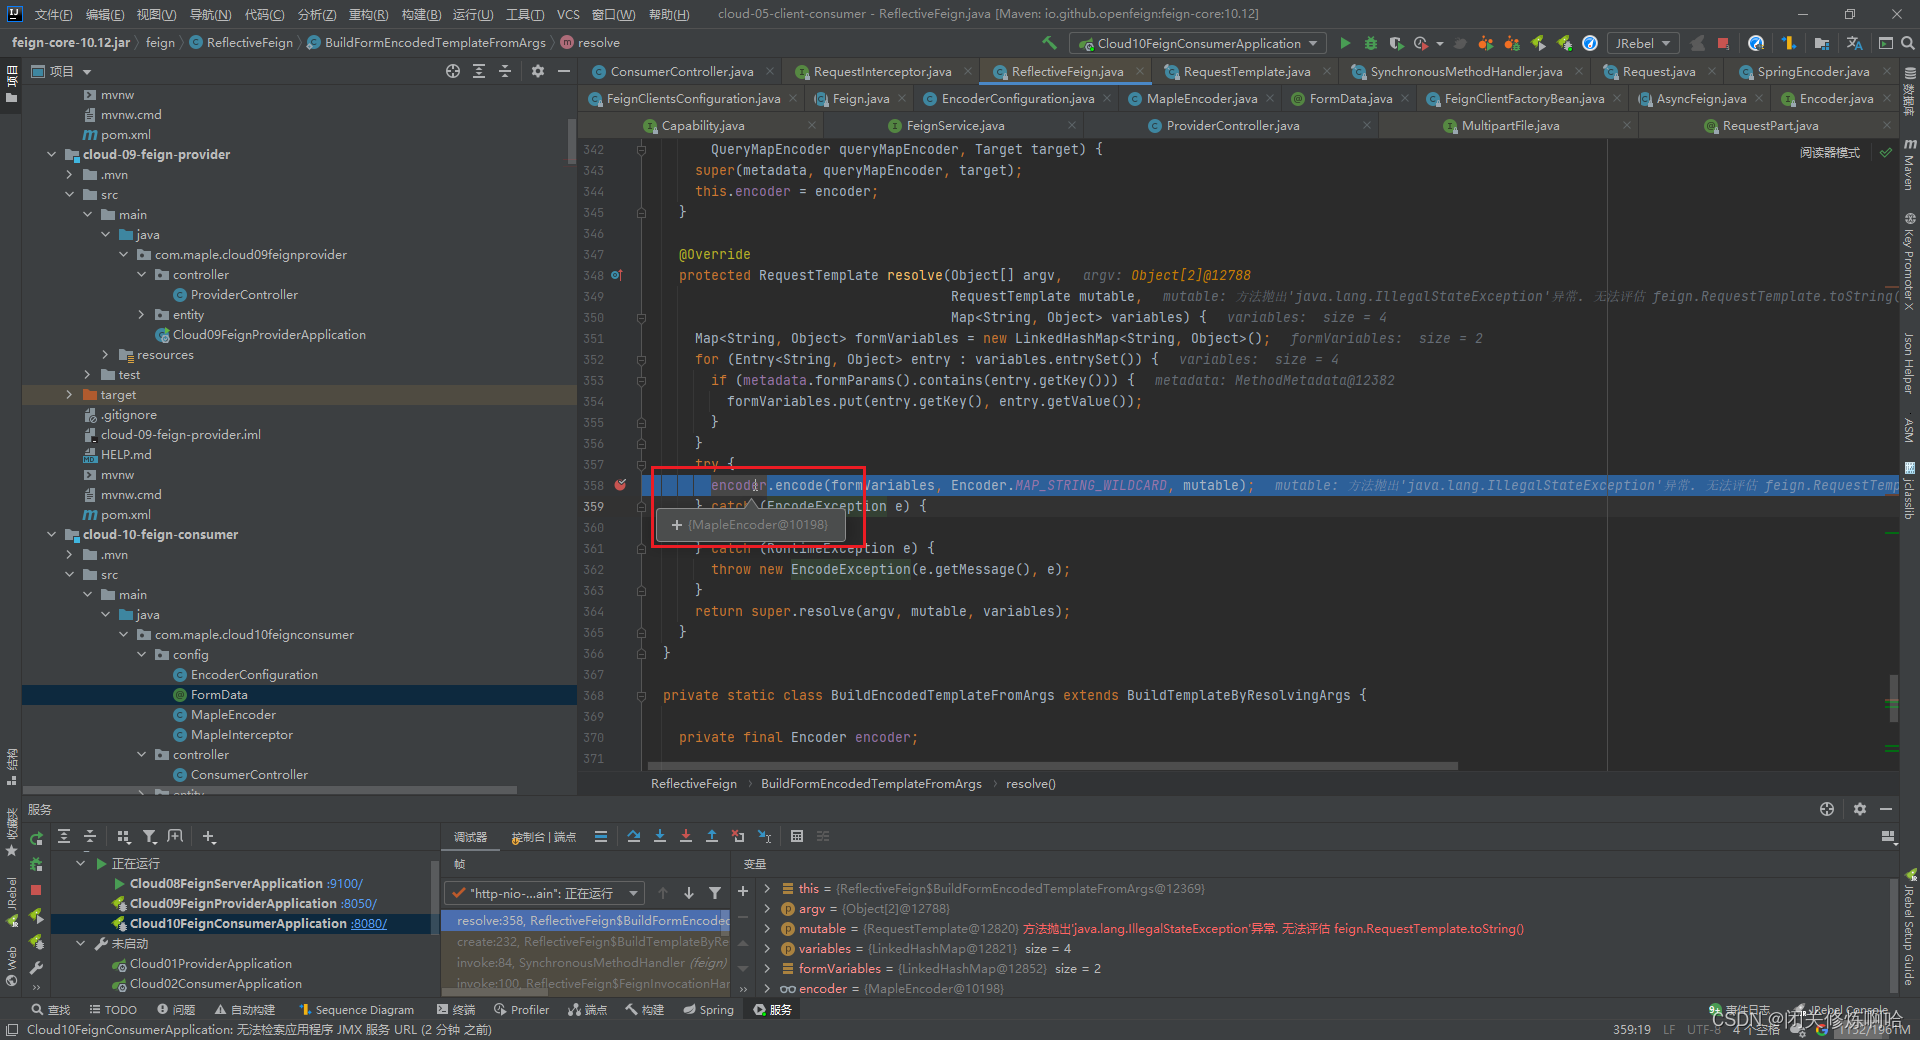Switch to RequestTemplate.java tab
This screenshot has height=1040, width=1920.
coord(1246,71)
